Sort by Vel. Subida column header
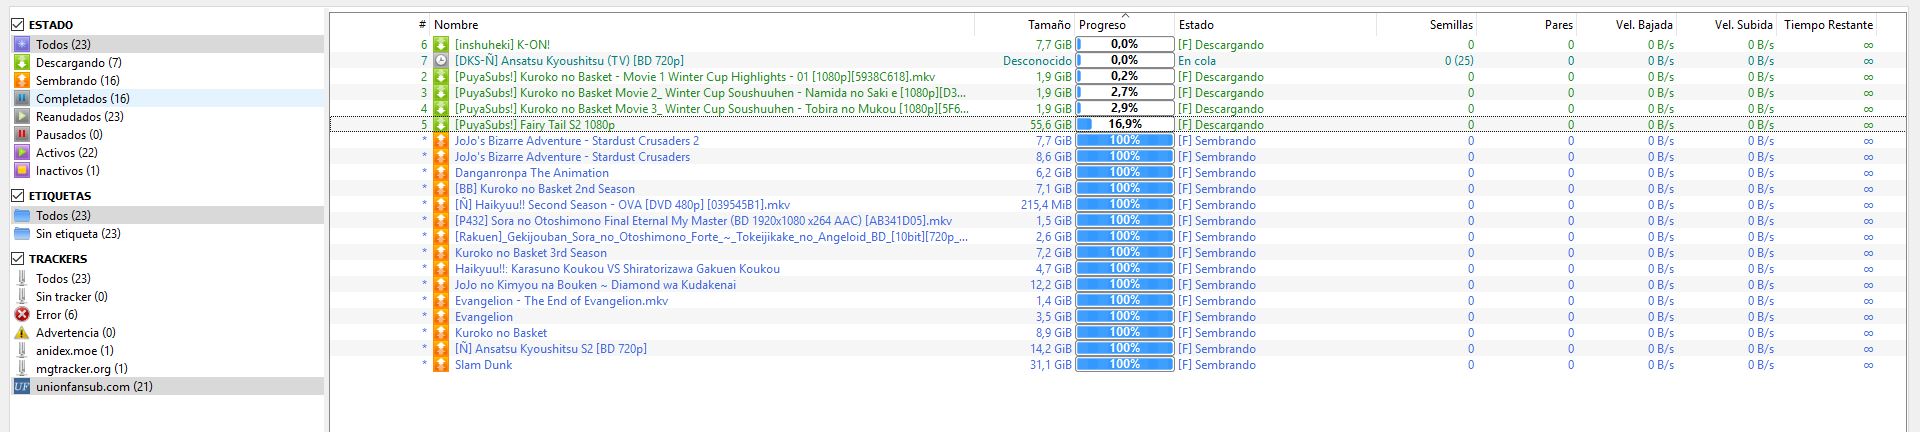The image size is (1920, 432). pos(1726,25)
